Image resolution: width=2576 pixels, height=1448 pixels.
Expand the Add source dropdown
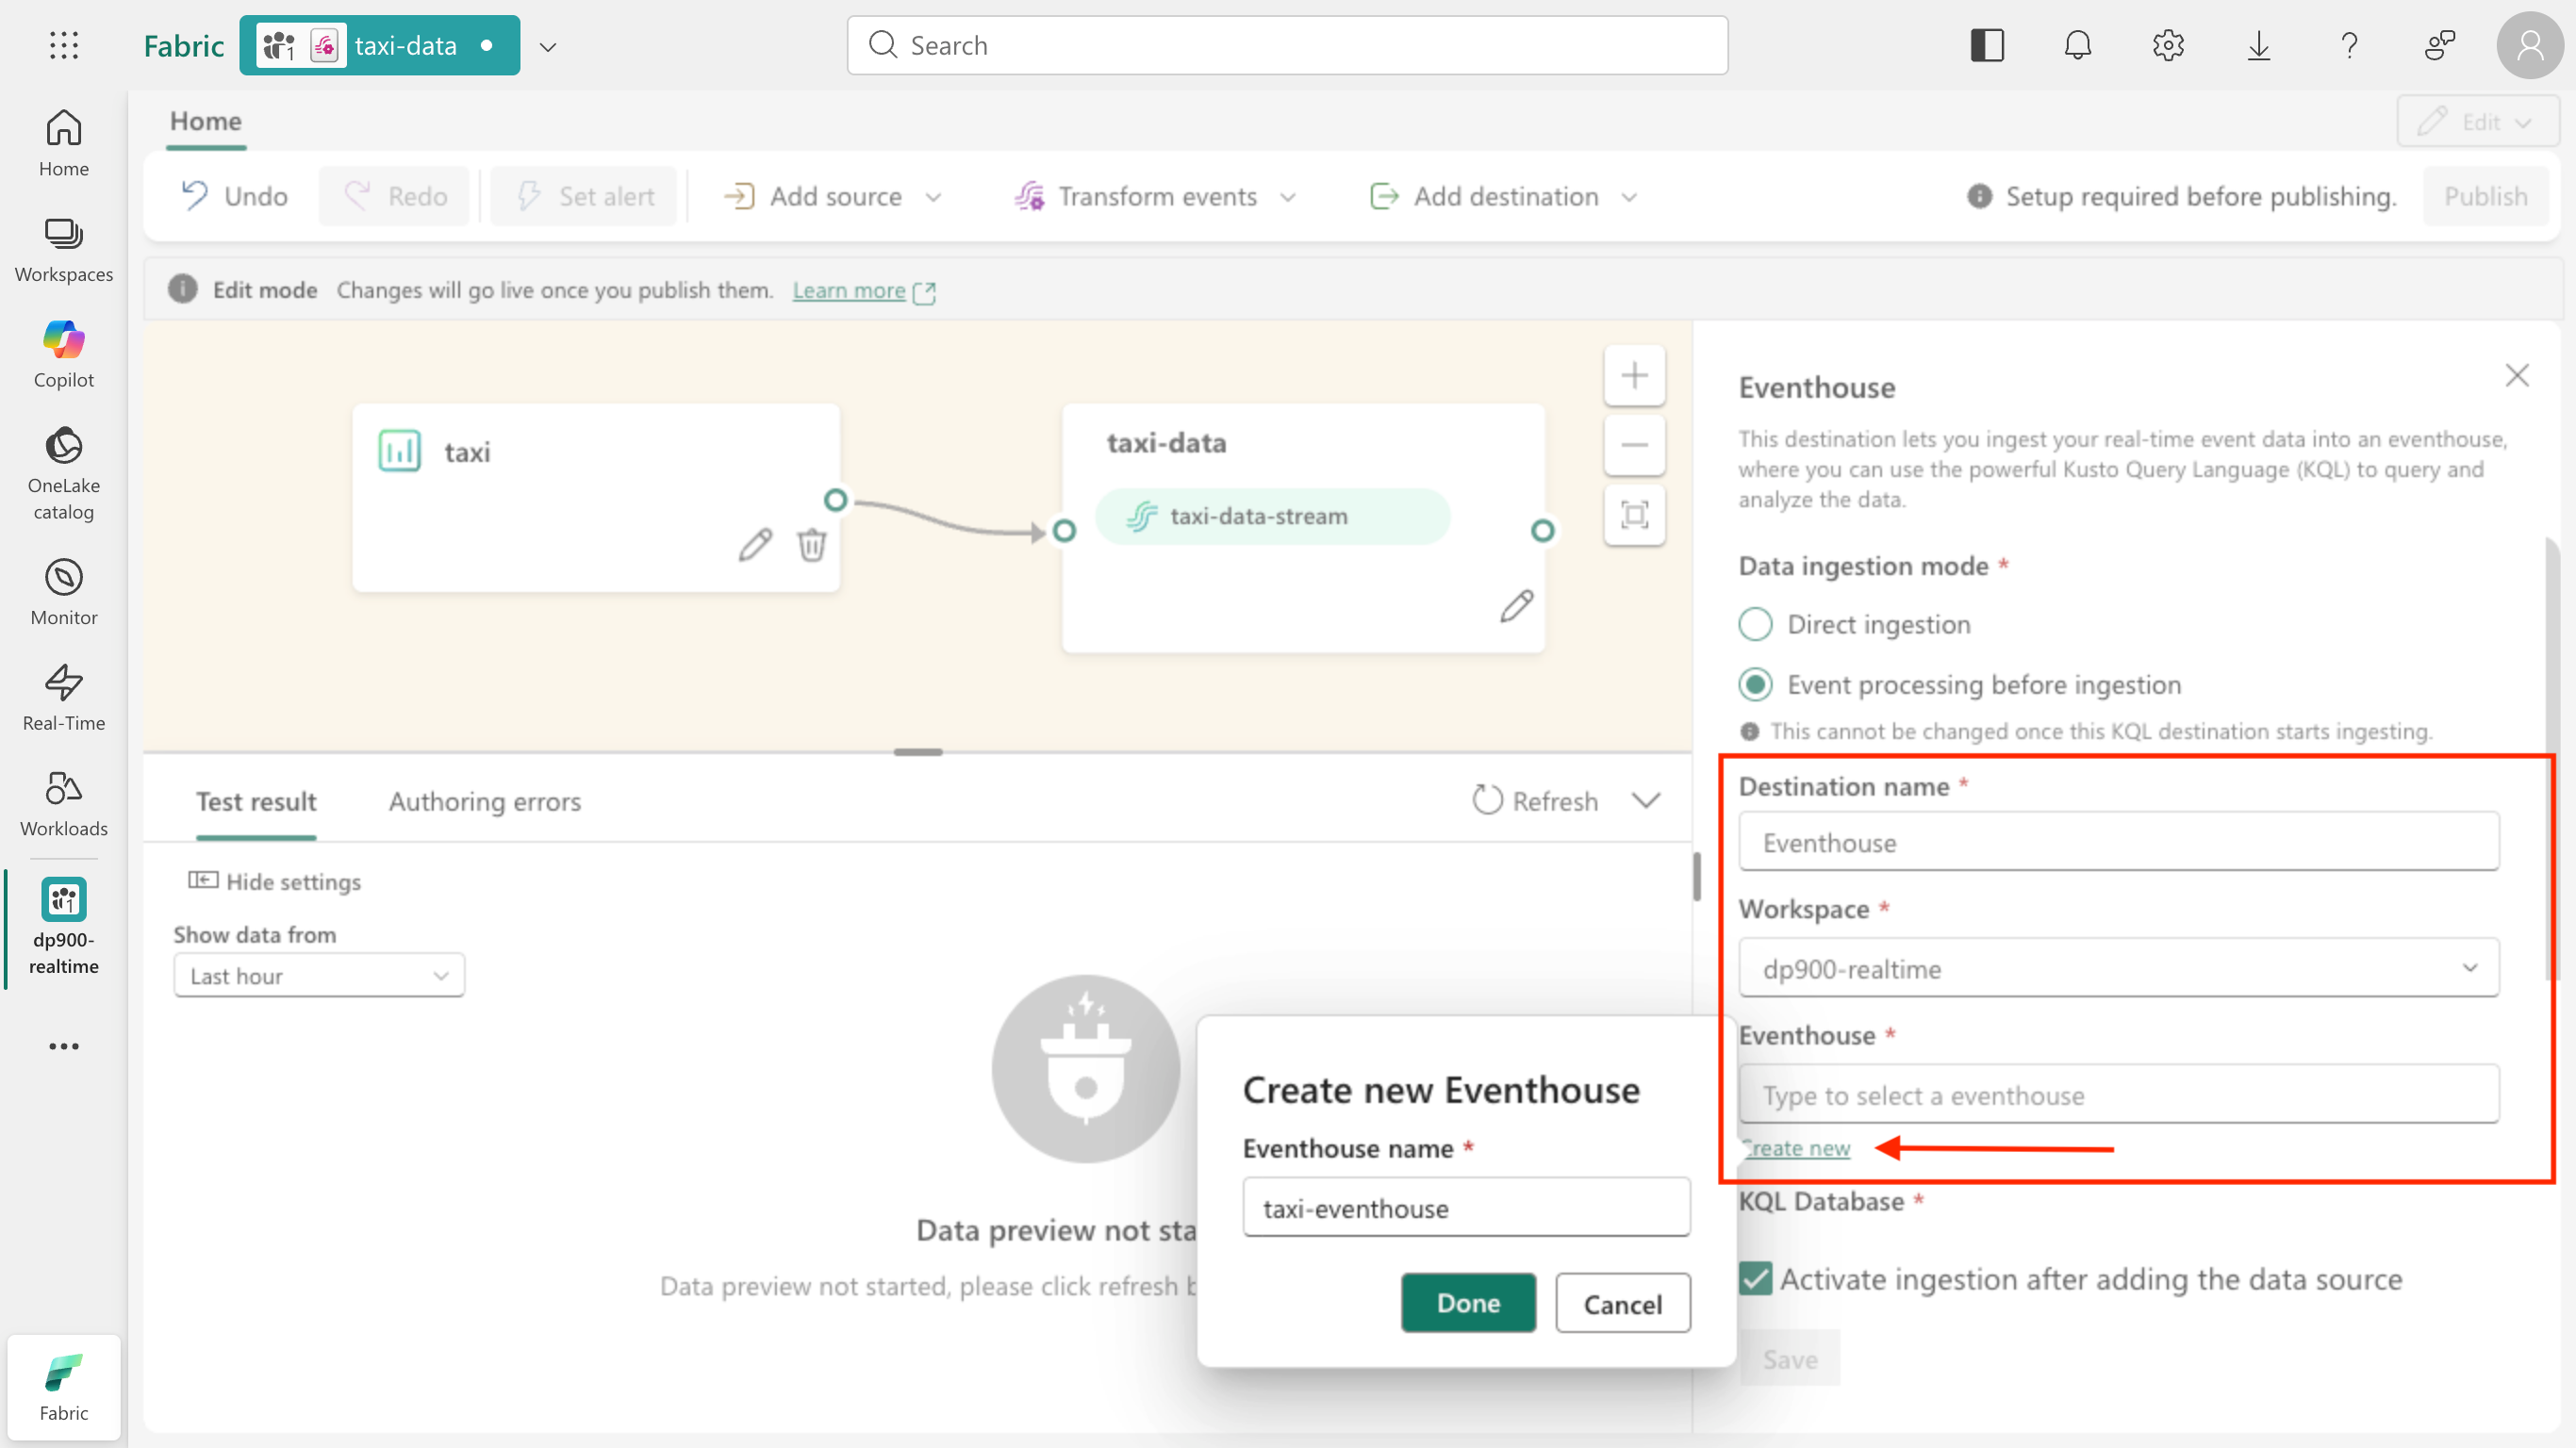pos(933,197)
